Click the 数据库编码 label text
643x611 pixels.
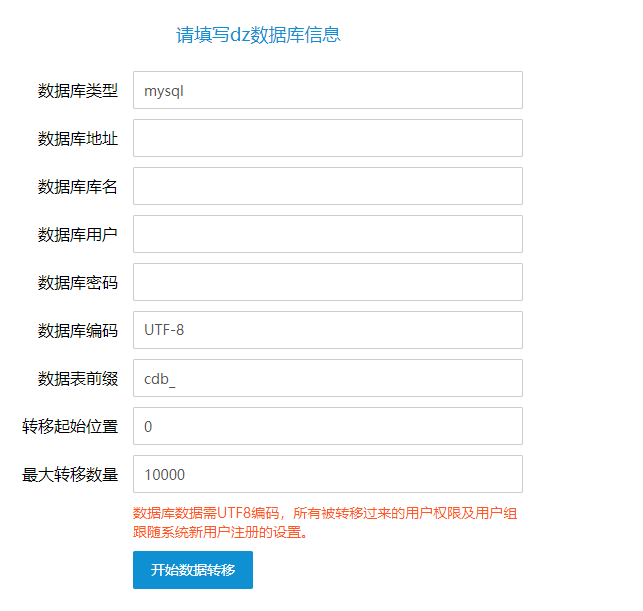(78, 331)
